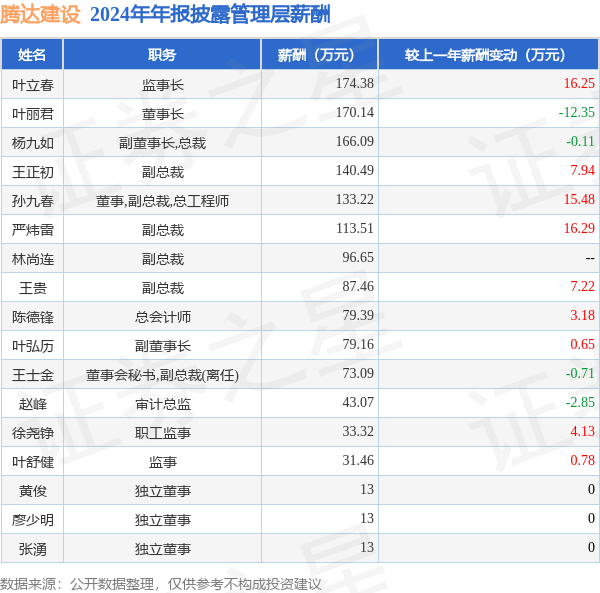Select the name 廖少明
The height and width of the screenshot is (593, 600).
pos(33,520)
